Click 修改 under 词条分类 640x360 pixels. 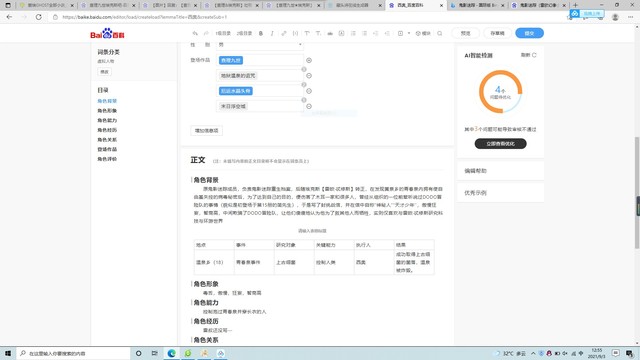104,72
